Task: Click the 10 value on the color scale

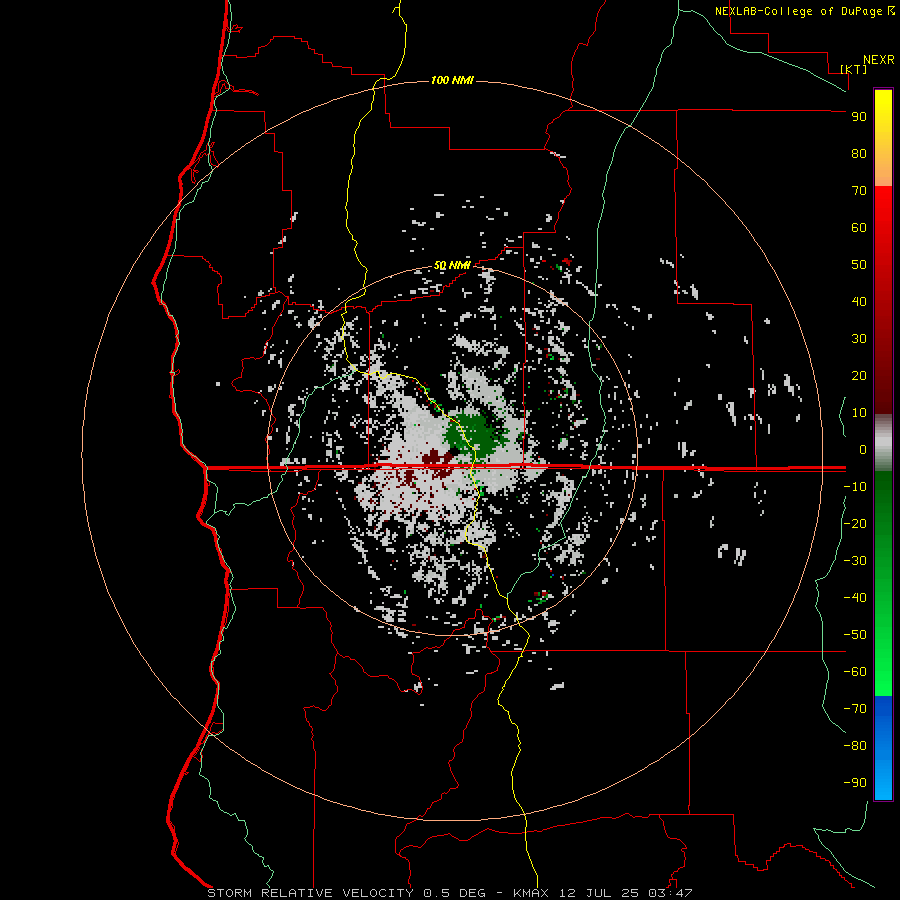Action: [859, 413]
